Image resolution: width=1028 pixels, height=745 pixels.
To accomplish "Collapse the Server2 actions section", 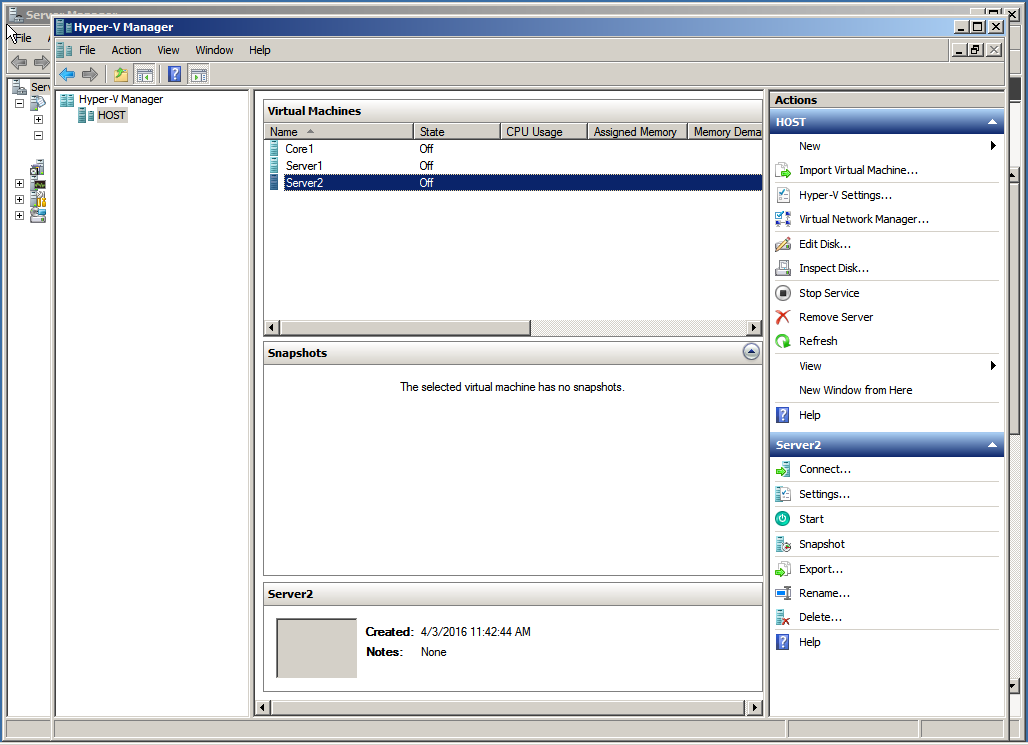I will (992, 445).
